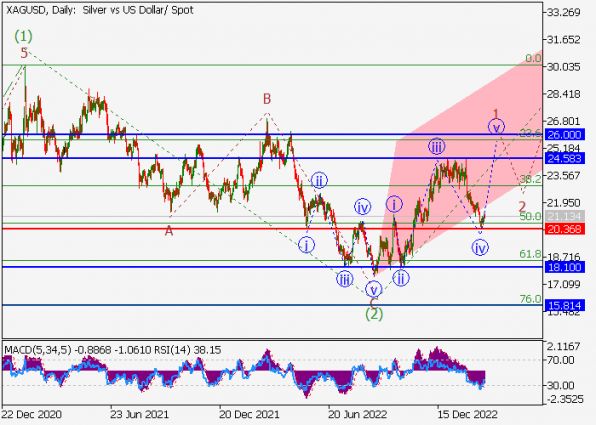Select the blue 26.000 price level tag
The height and width of the screenshot is (425, 596).
pos(564,135)
